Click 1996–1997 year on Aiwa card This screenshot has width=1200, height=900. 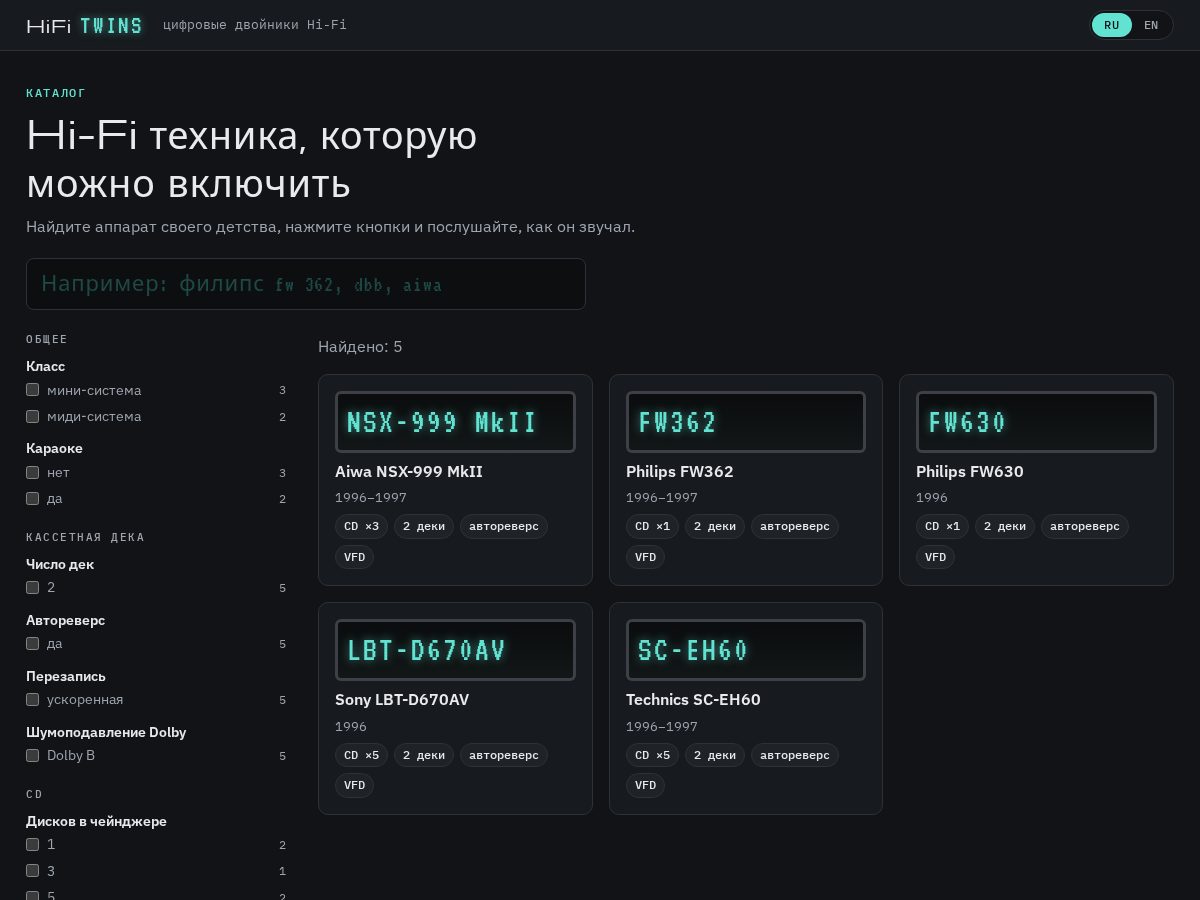(370, 497)
